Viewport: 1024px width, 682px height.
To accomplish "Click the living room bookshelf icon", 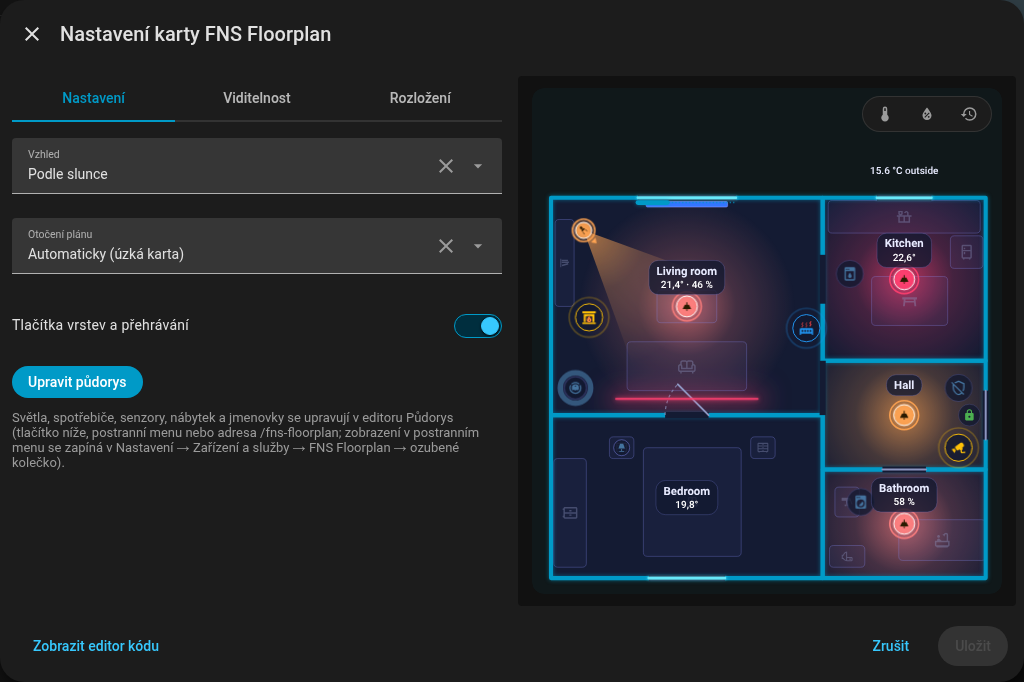I will click(564, 263).
